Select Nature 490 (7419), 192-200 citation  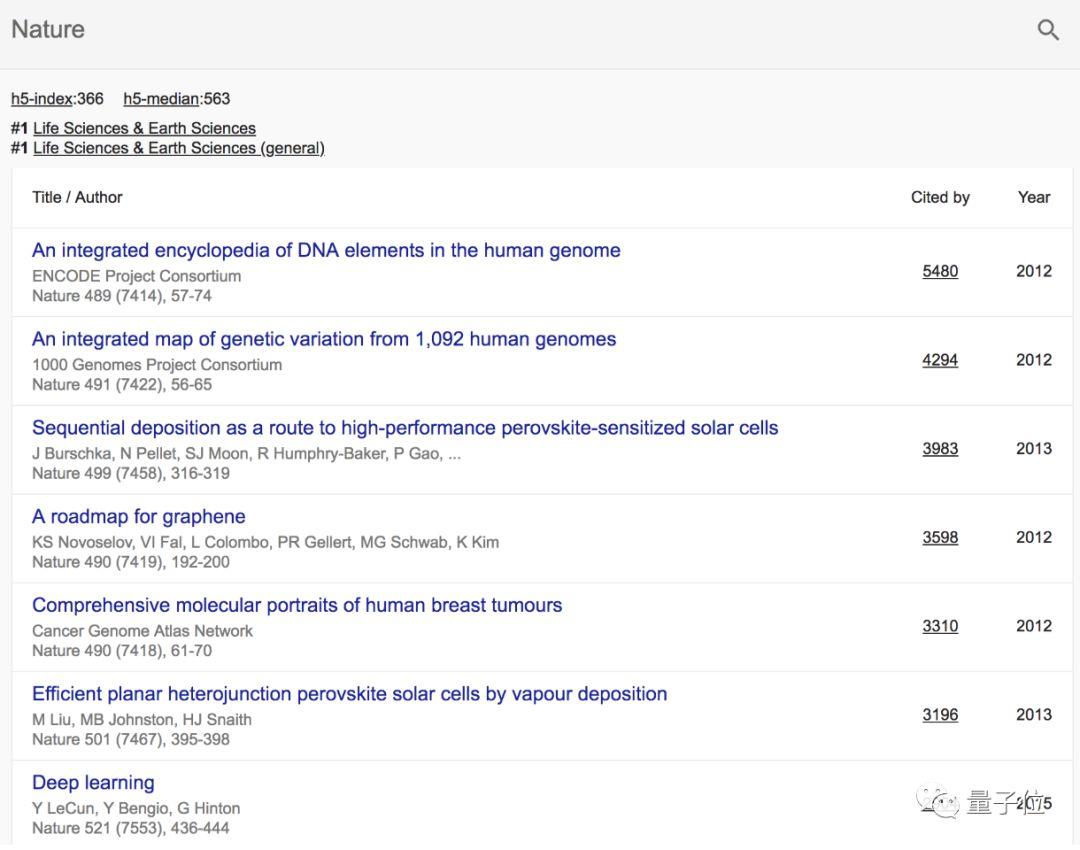pyautogui.click(x=131, y=562)
